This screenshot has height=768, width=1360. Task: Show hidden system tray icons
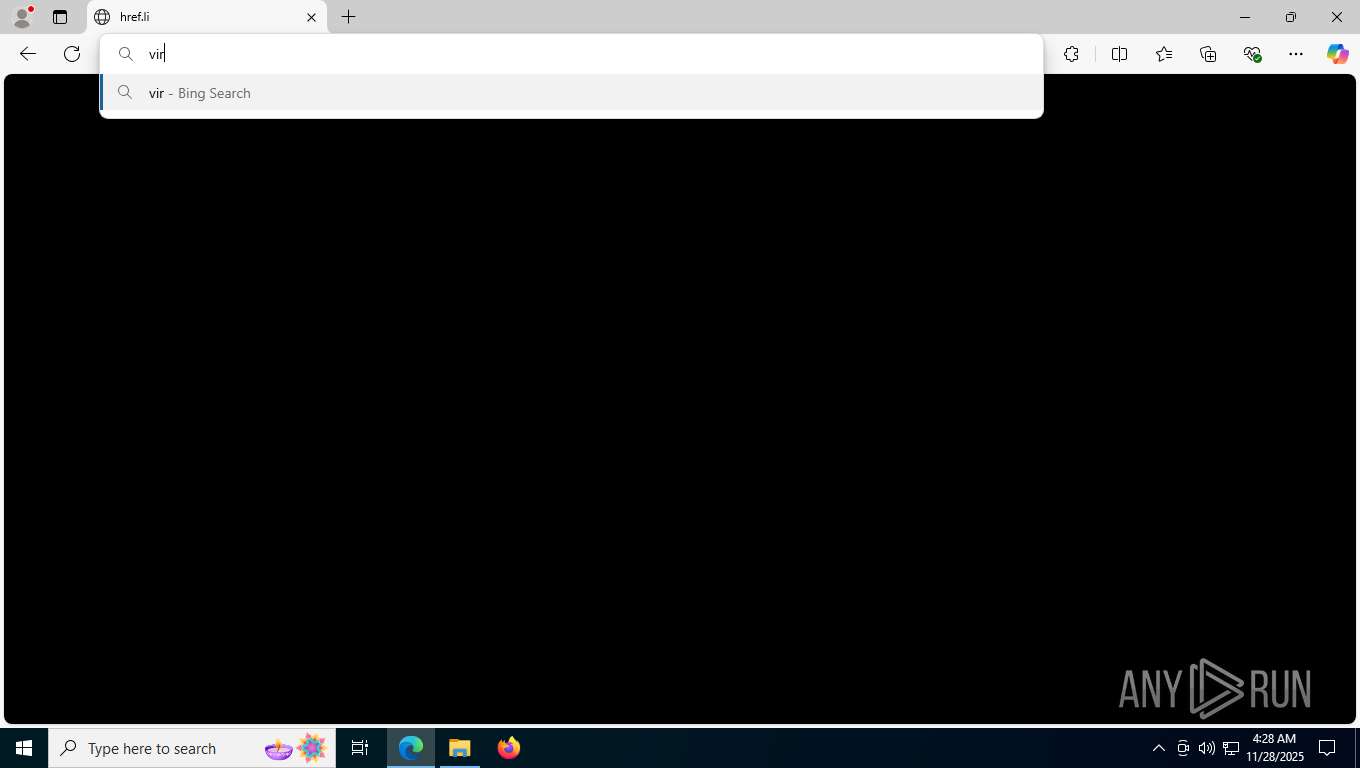tap(1159, 748)
